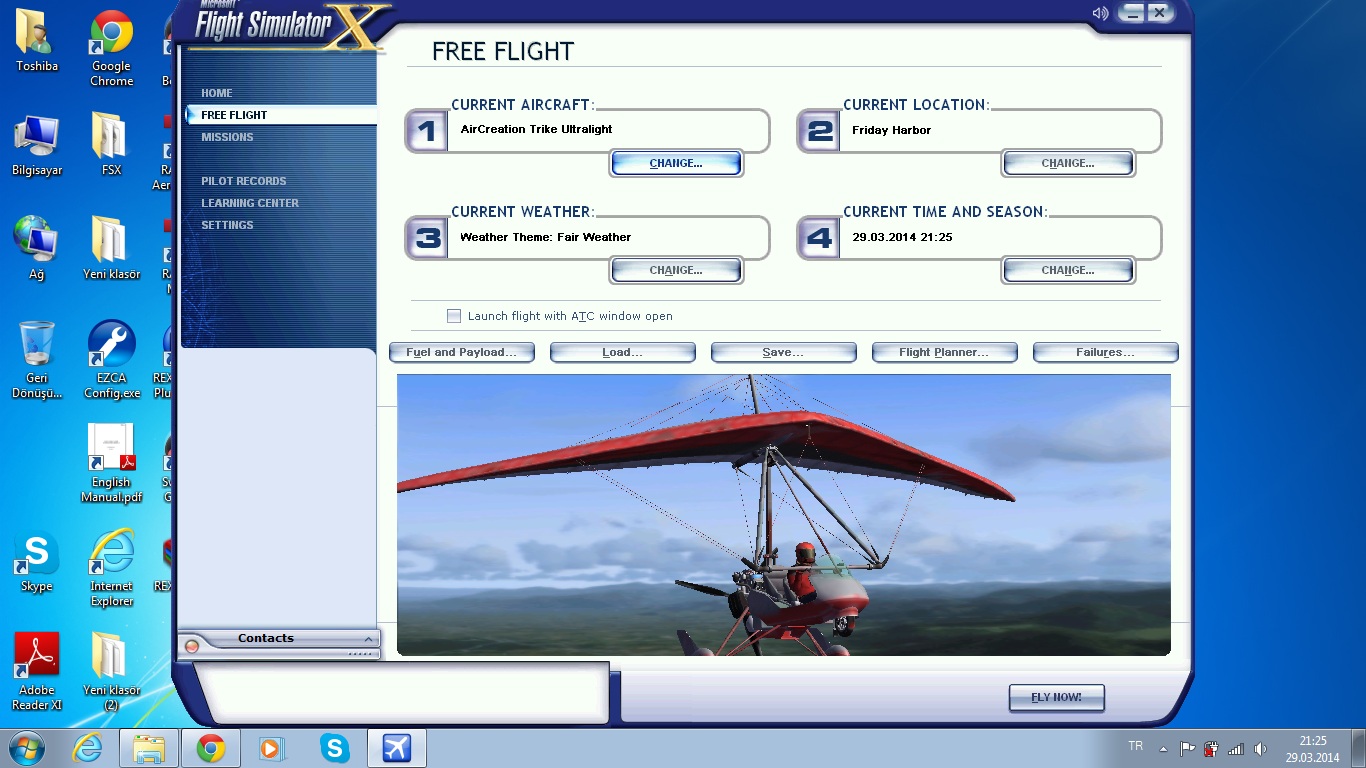Click Skype in the taskbar
Image resolution: width=1366 pixels, height=768 pixels.
pyautogui.click(x=334, y=748)
